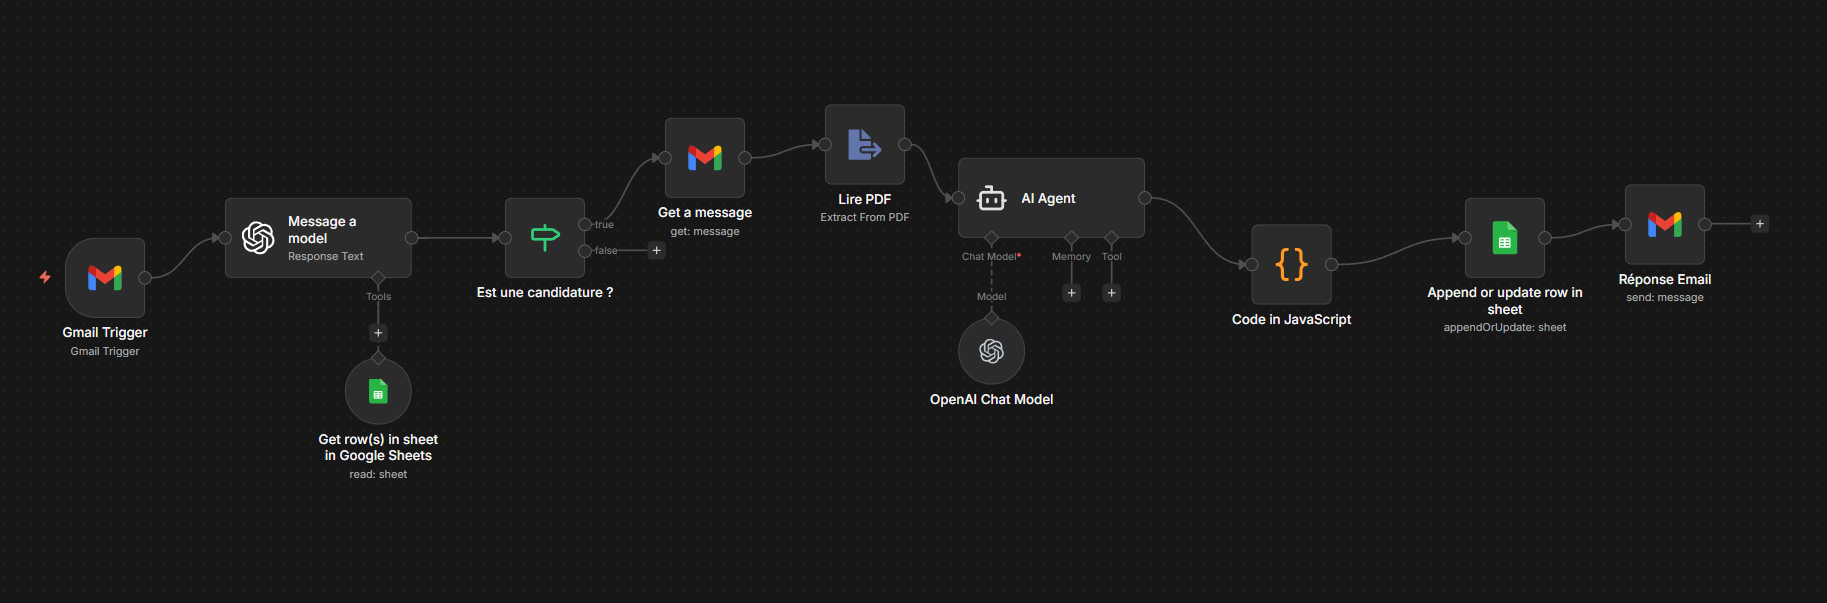Add a tool under Message a model
Image resolution: width=1827 pixels, height=603 pixels.
(378, 333)
